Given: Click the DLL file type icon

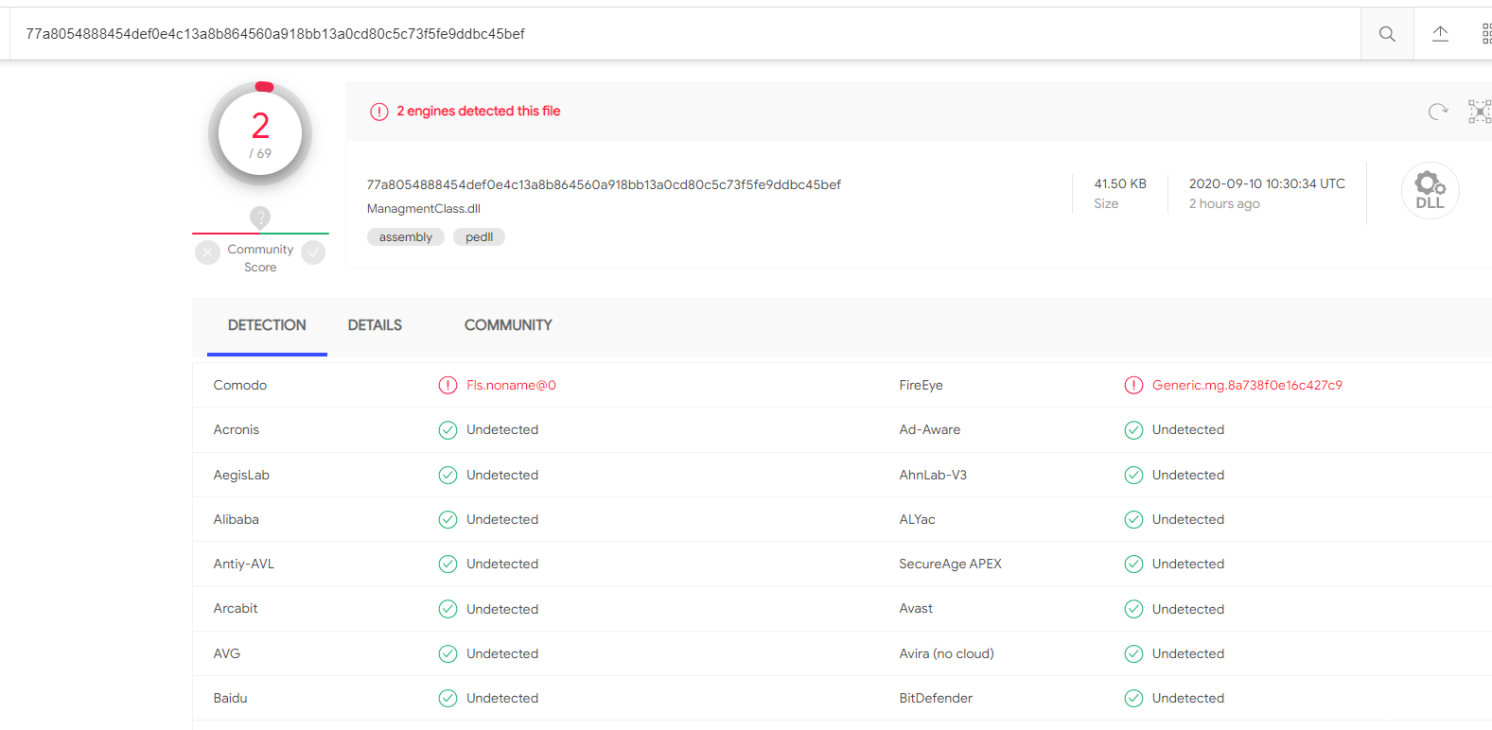Looking at the screenshot, I should tap(1430, 191).
